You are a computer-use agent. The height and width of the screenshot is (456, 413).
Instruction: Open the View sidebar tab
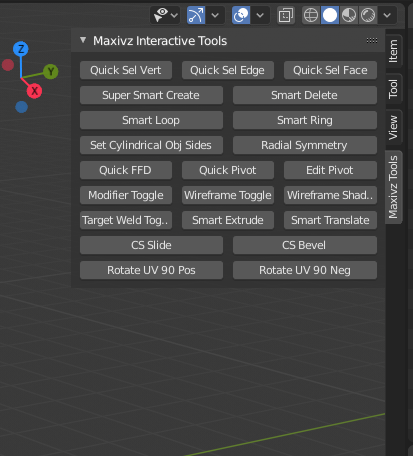tap(393, 127)
